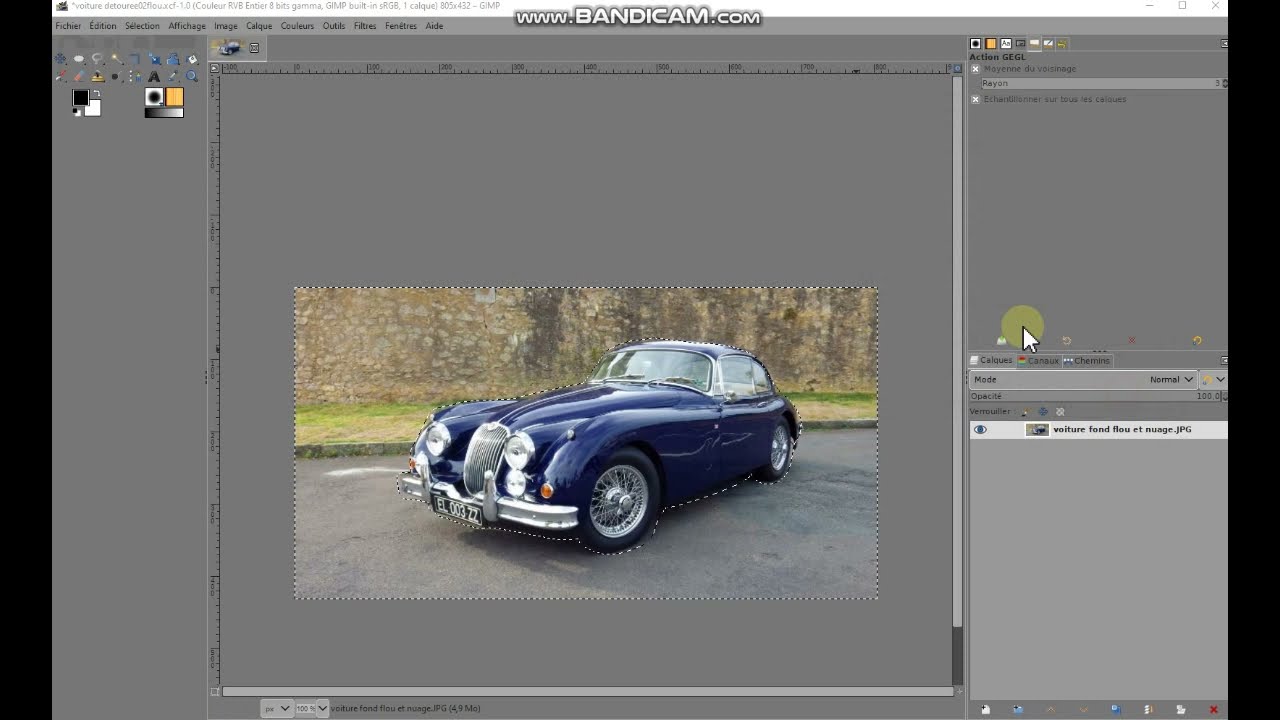This screenshot has width=1280, height=720.
Task: Close the open image tab
Action: click(254, 47)
